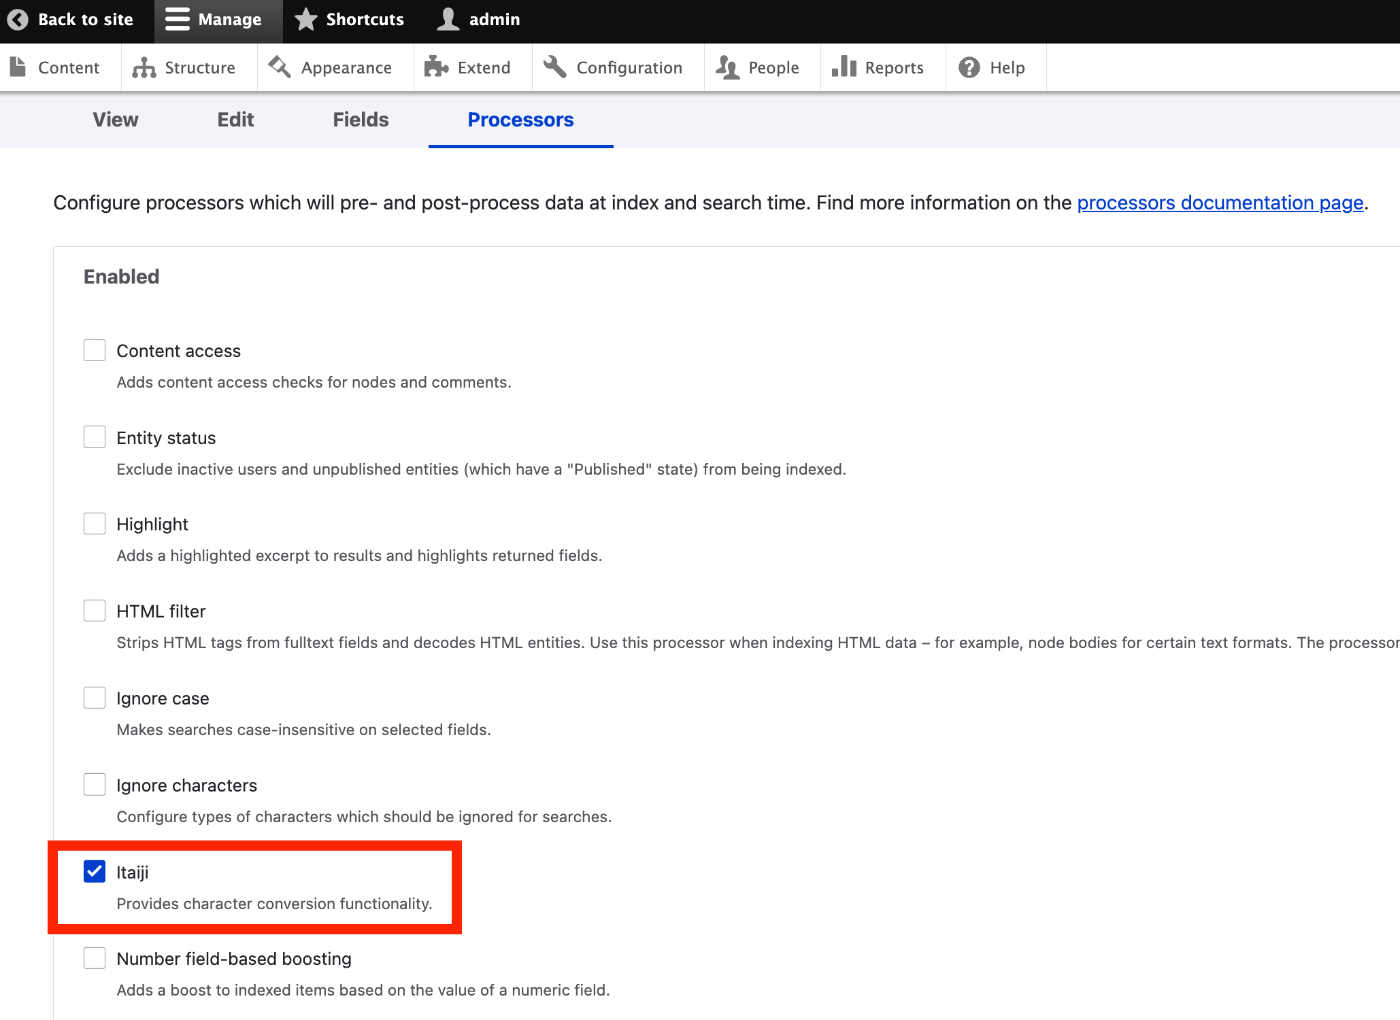Click 'Adds content access checks' description
This screenshot has height=1020, width=1400.
pos(314,382)
